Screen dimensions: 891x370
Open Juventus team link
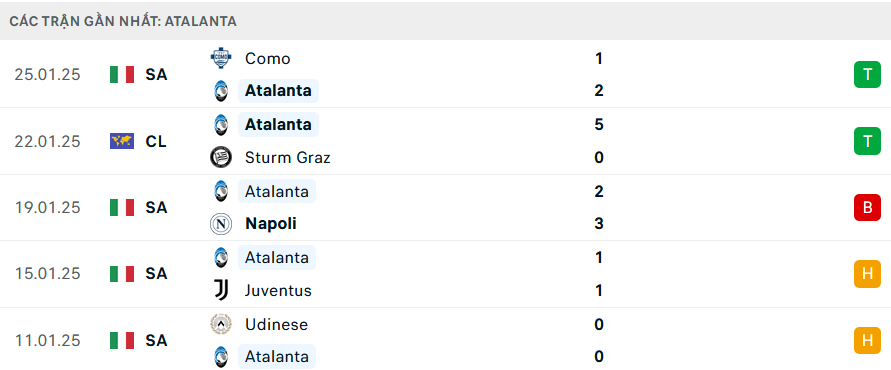[x=278, y=290]
